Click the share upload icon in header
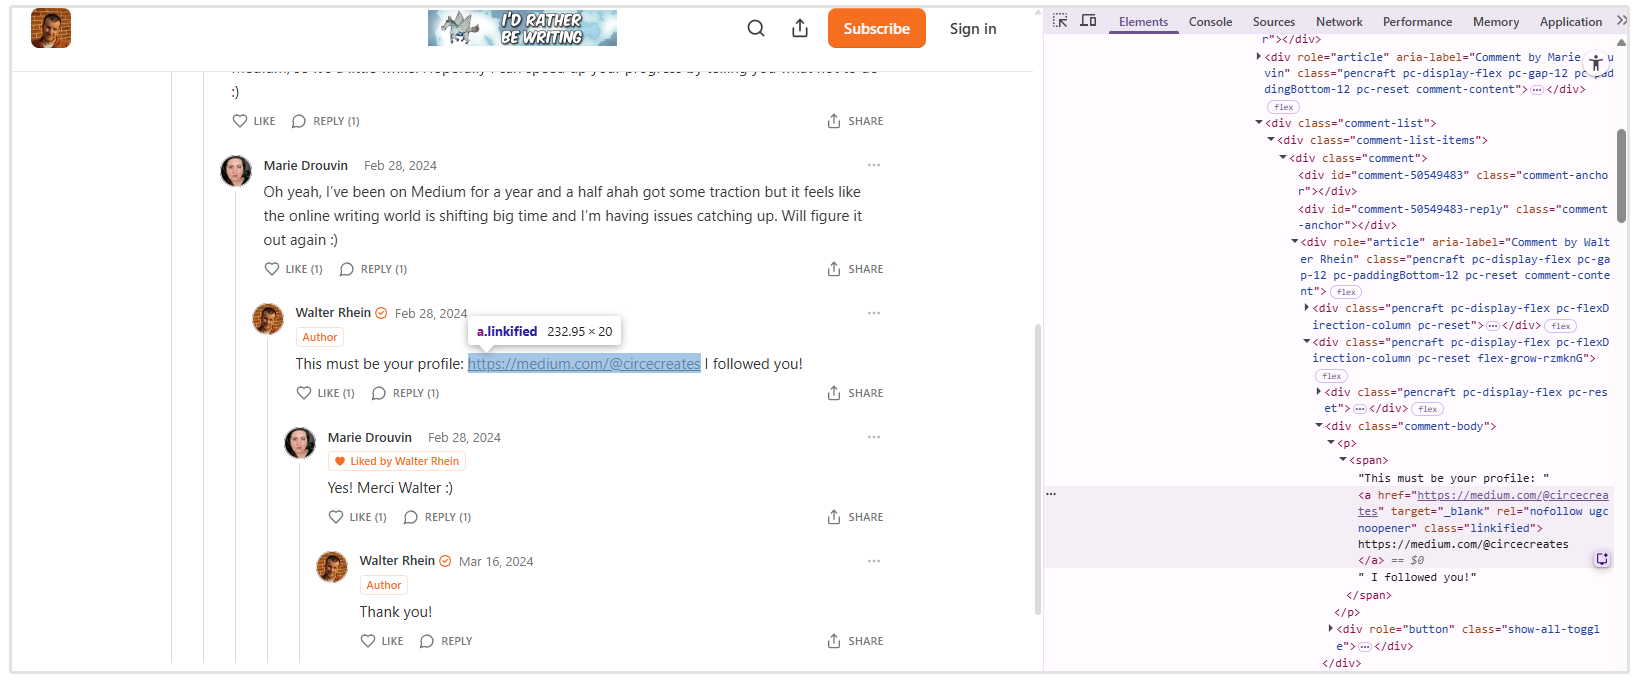The image size is (1640, 680). point(800,28)
